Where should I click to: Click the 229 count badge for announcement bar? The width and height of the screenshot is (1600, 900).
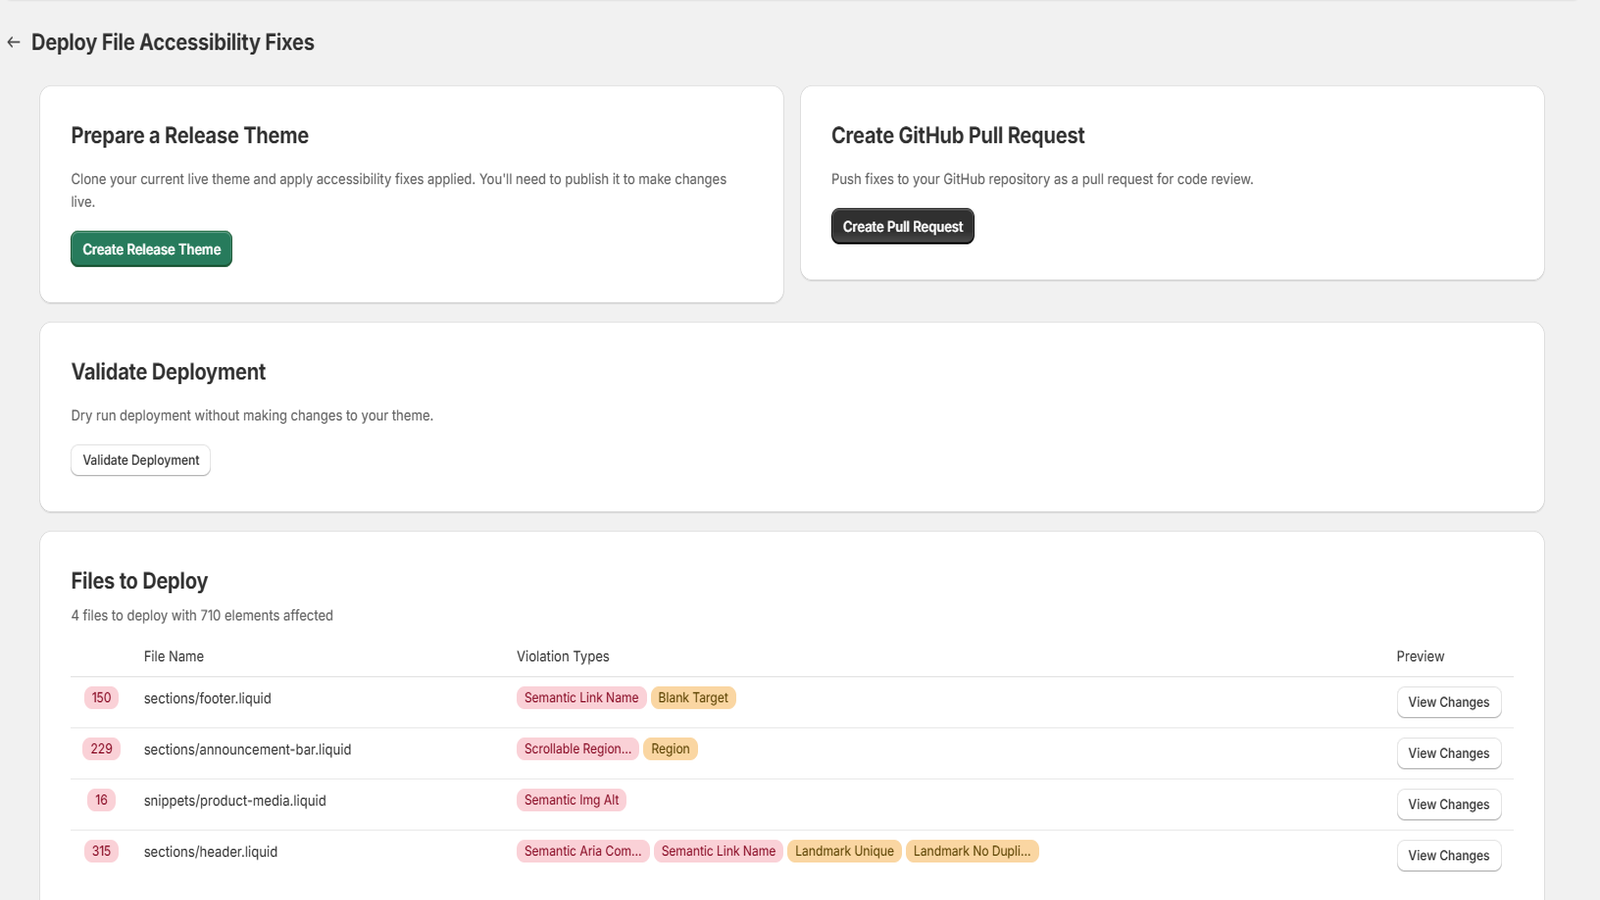[x=102, y=749]
